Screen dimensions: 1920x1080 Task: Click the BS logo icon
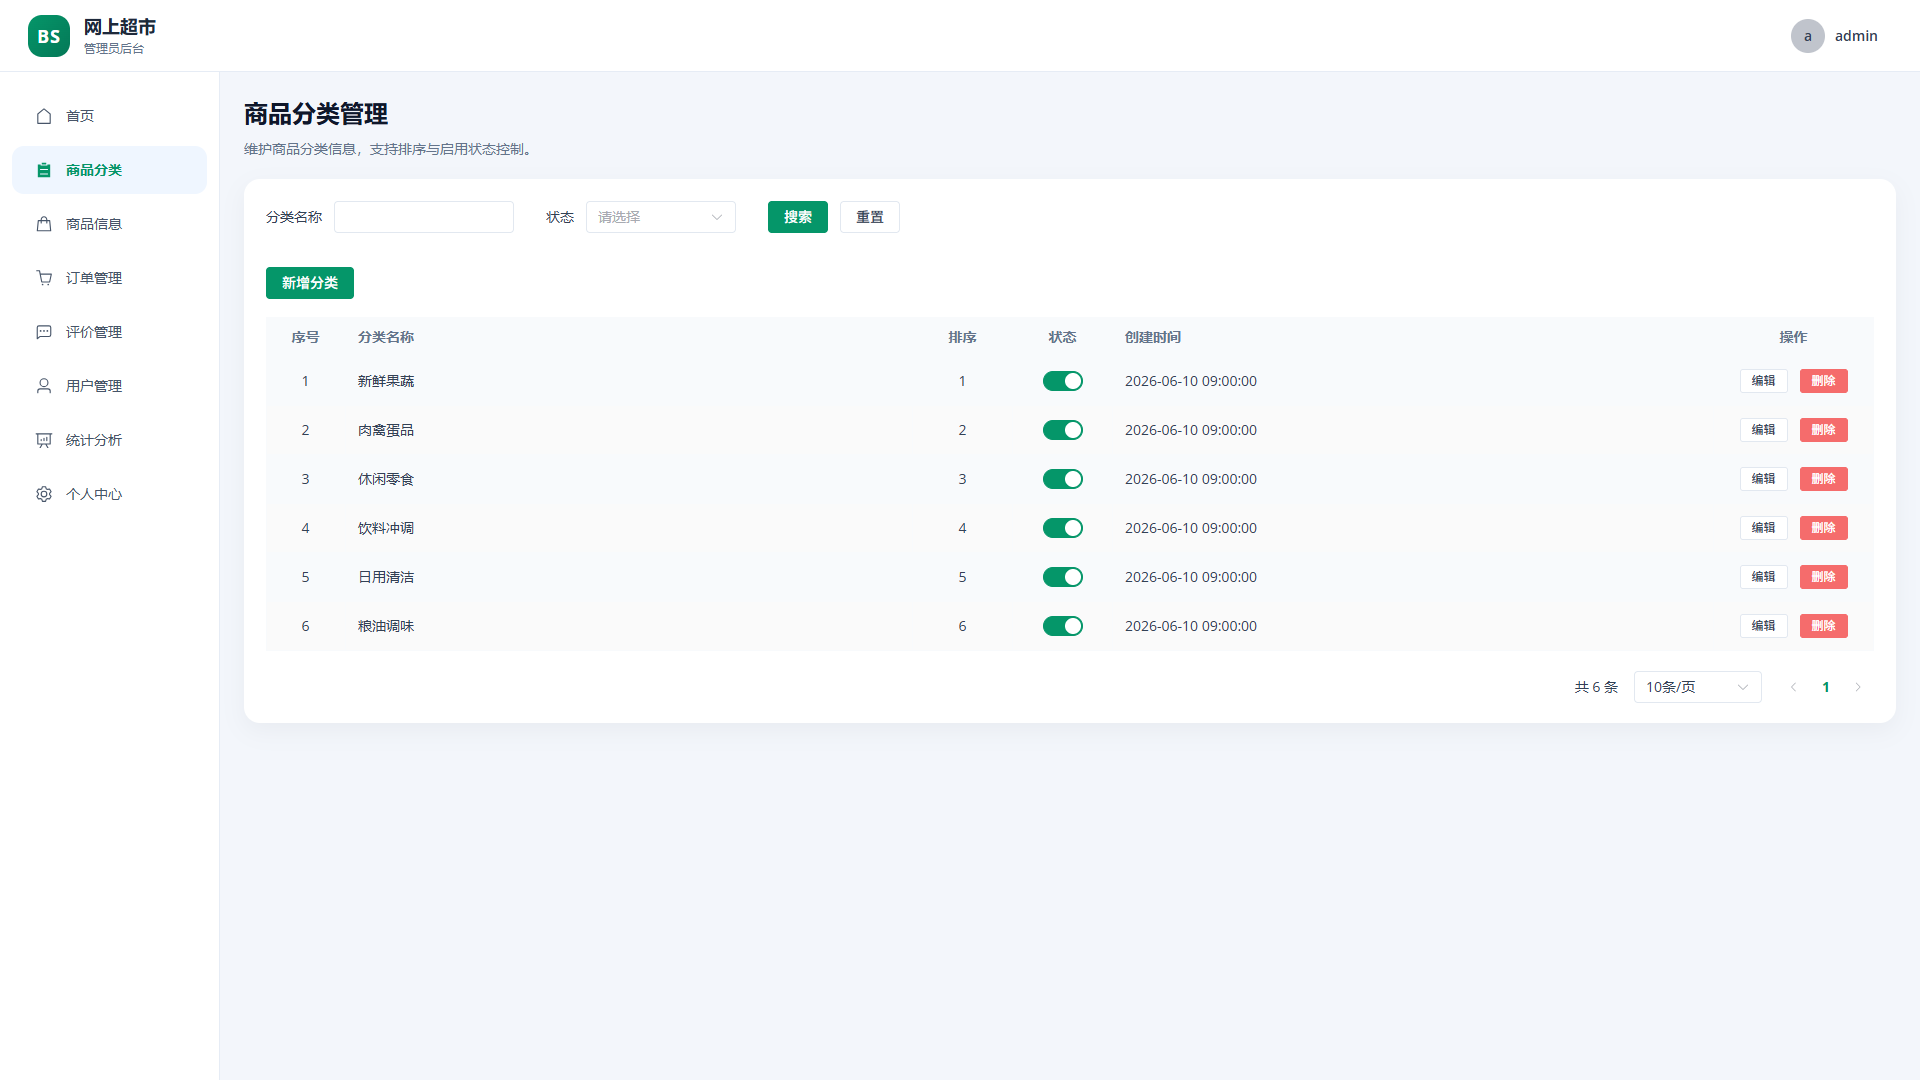point(49,36)
